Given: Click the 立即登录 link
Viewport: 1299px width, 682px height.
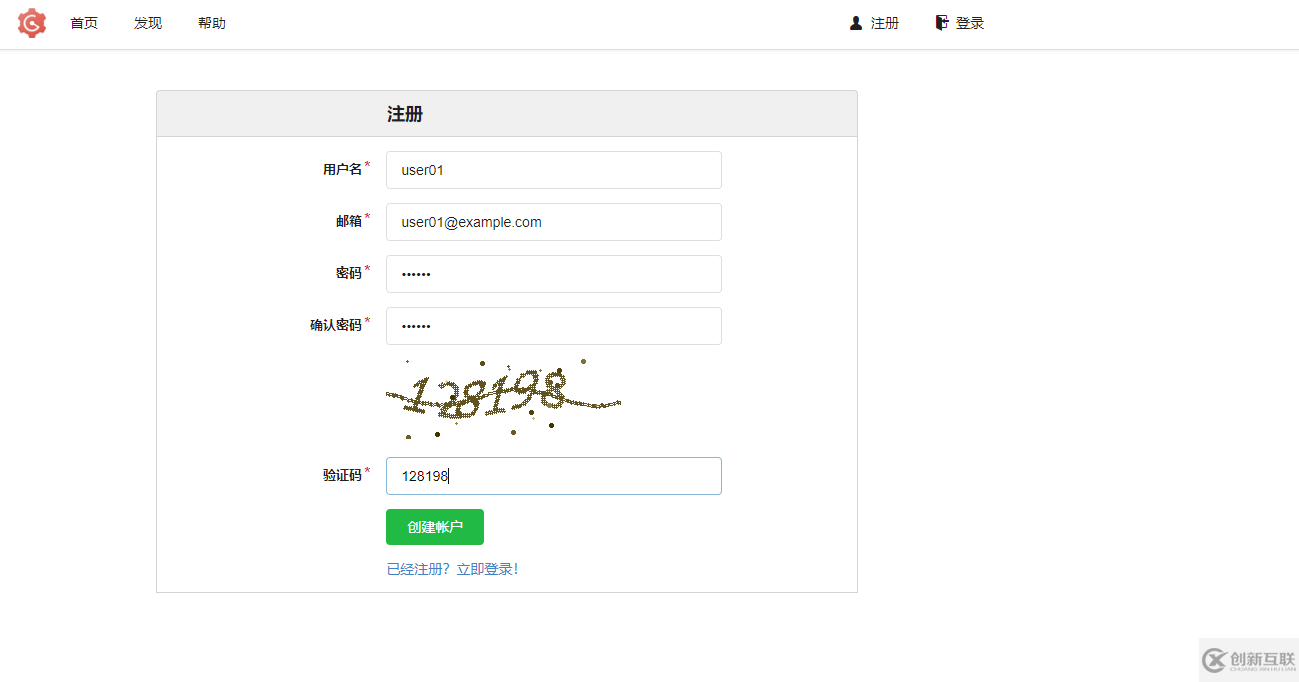Looking at the screenshot, I should (x=488, y=567).
